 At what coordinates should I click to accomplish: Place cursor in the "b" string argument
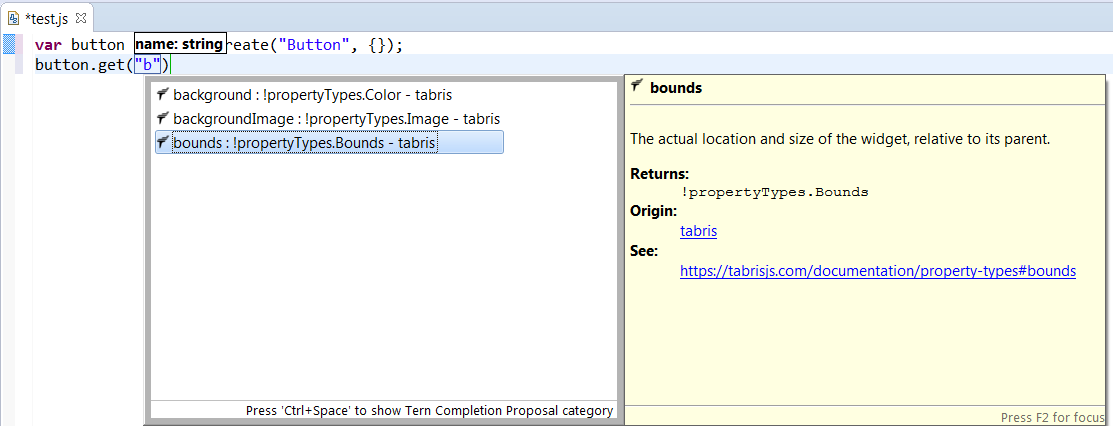(148, 66)
